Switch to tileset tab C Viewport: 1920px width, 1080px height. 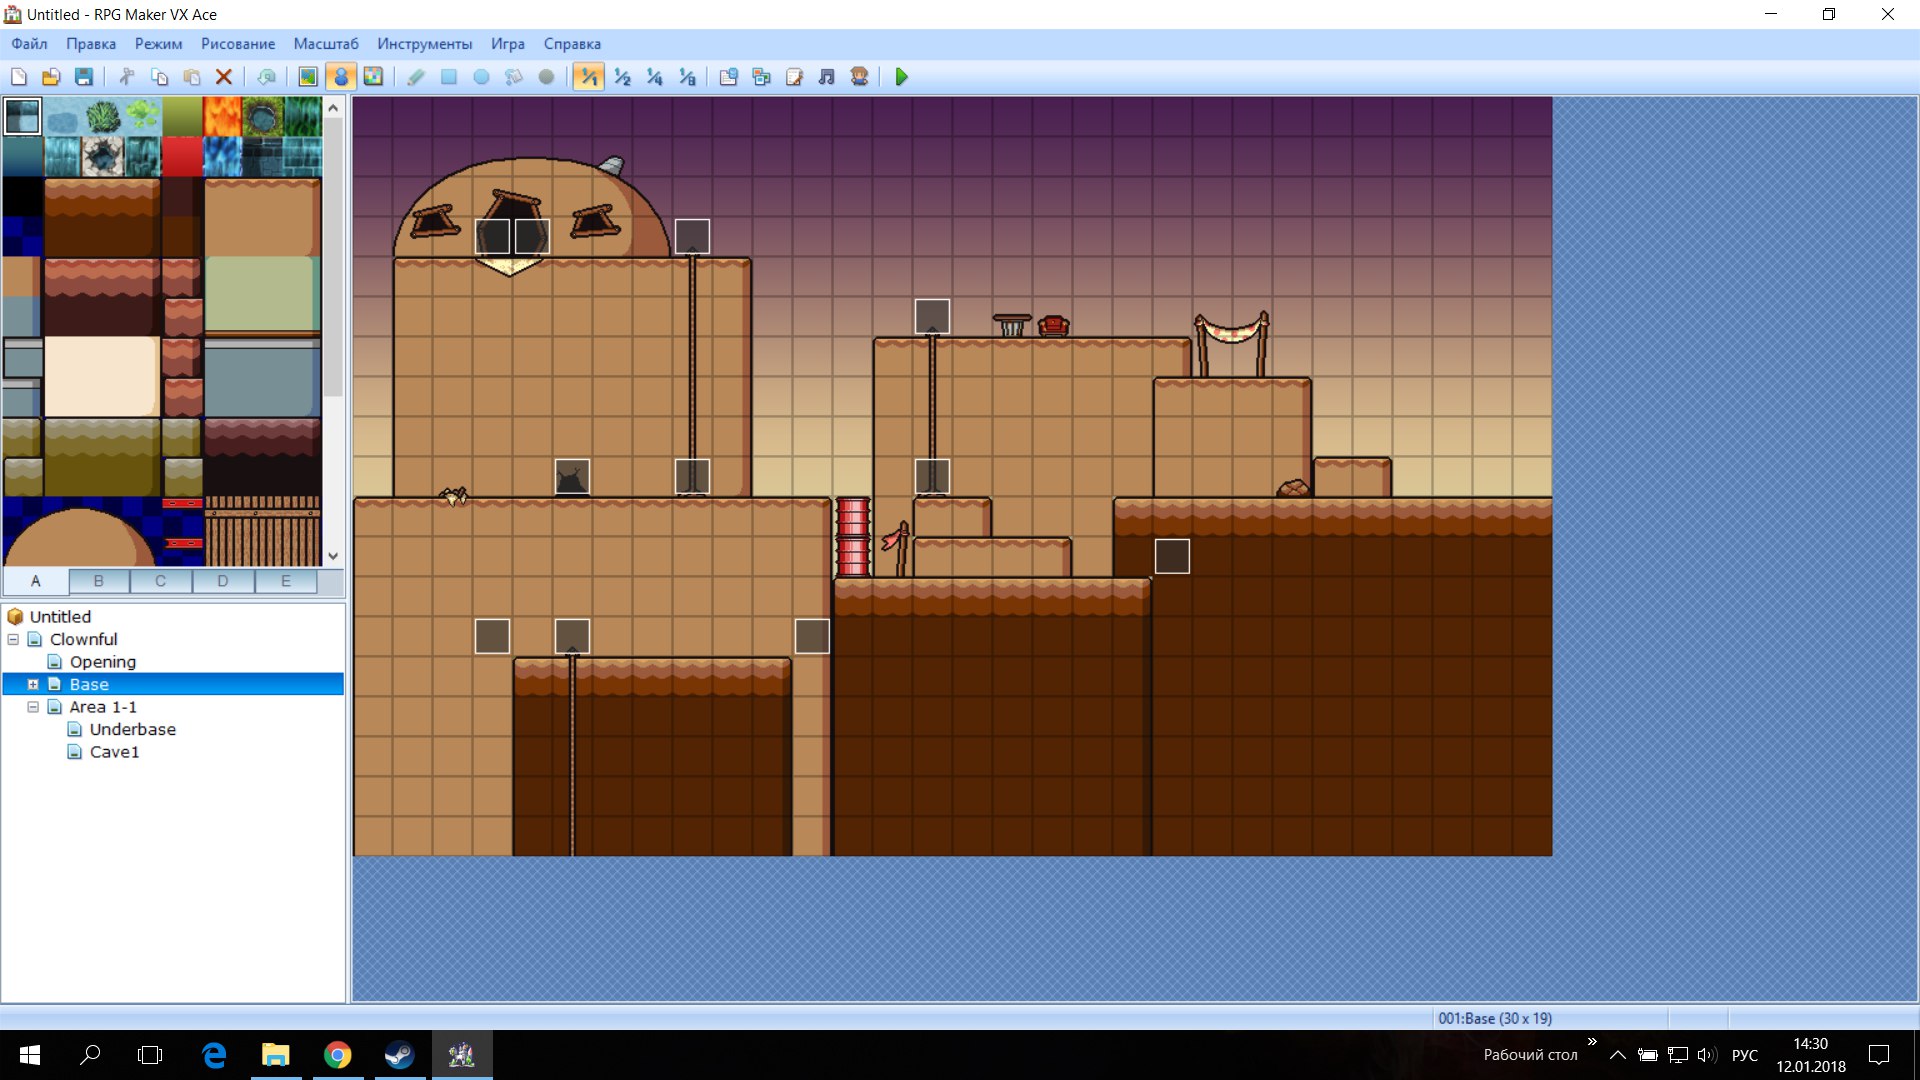(161, 581)
